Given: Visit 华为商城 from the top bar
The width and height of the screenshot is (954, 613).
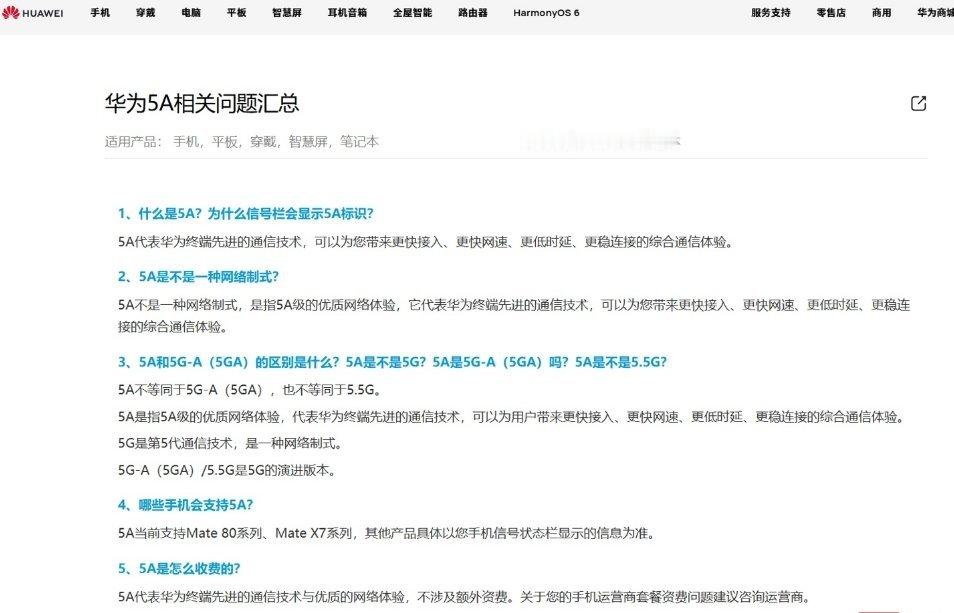Looking at the screenshot, I should click(x=932, y=13).
